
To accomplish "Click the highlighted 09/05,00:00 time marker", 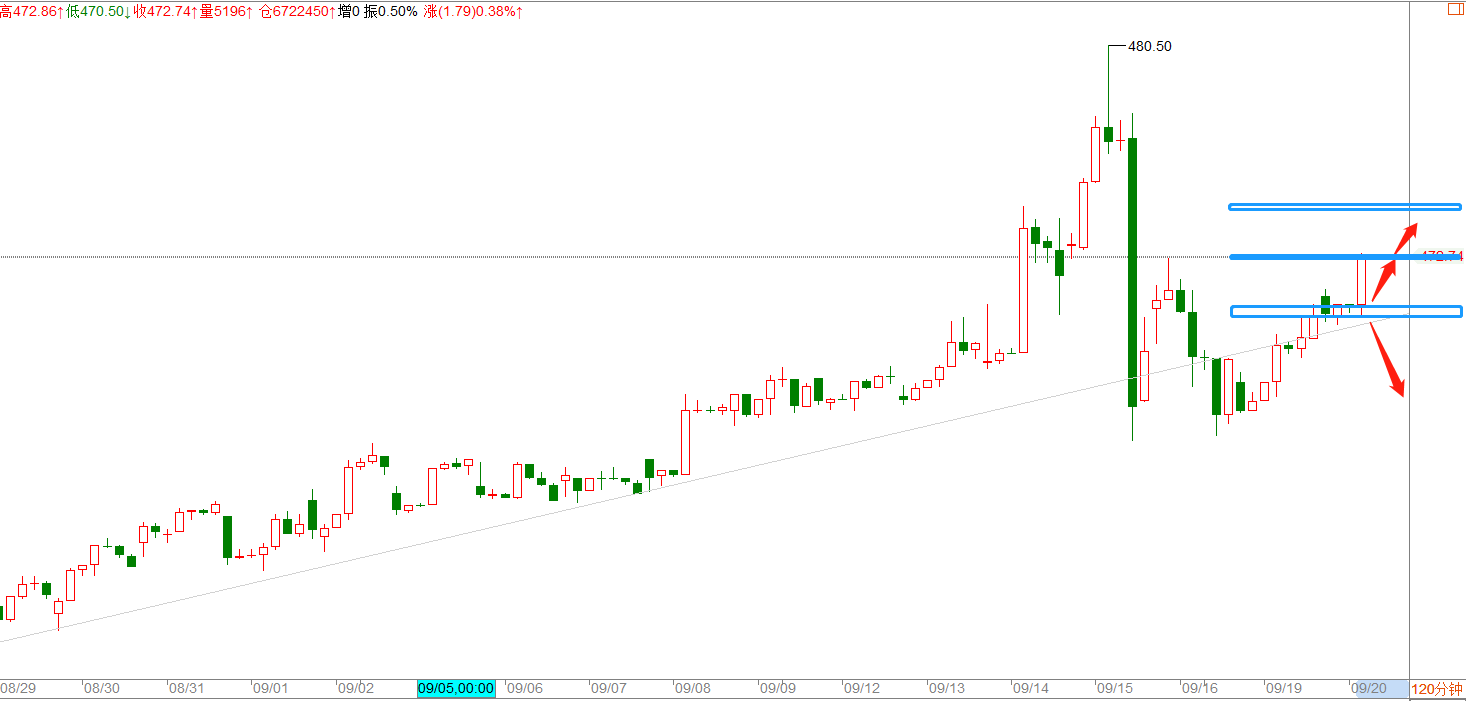I will coord(456,689).
